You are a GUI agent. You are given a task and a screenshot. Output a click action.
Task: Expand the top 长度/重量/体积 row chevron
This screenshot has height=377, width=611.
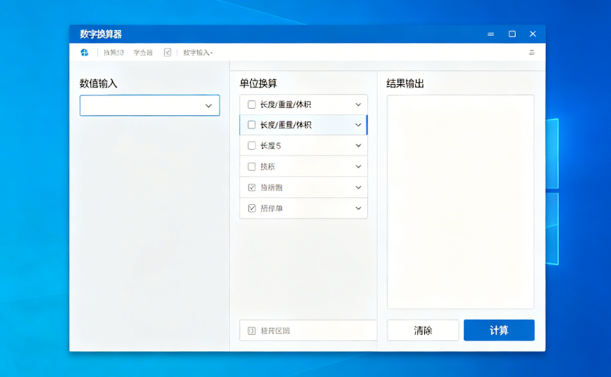358,104
